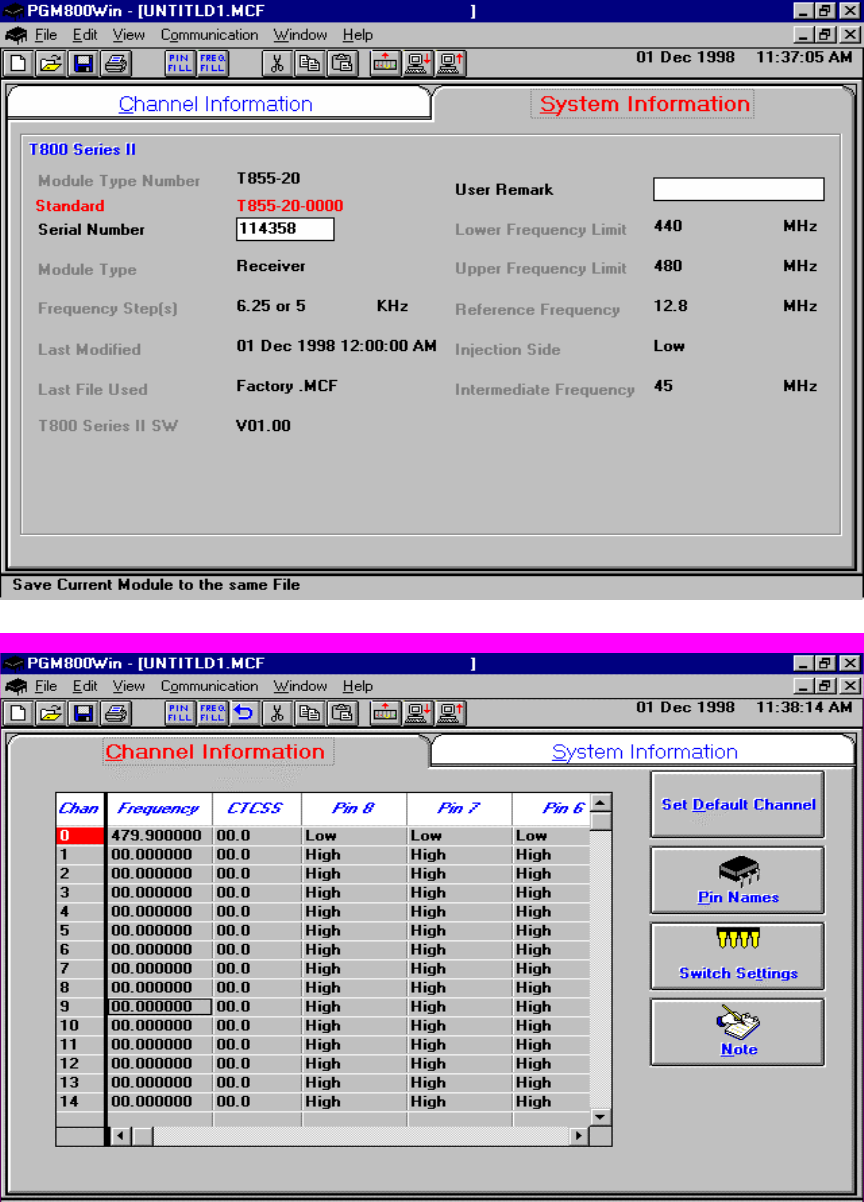Open Window menu in lower window
The image size is (864, 1202).
pos(300,686)
